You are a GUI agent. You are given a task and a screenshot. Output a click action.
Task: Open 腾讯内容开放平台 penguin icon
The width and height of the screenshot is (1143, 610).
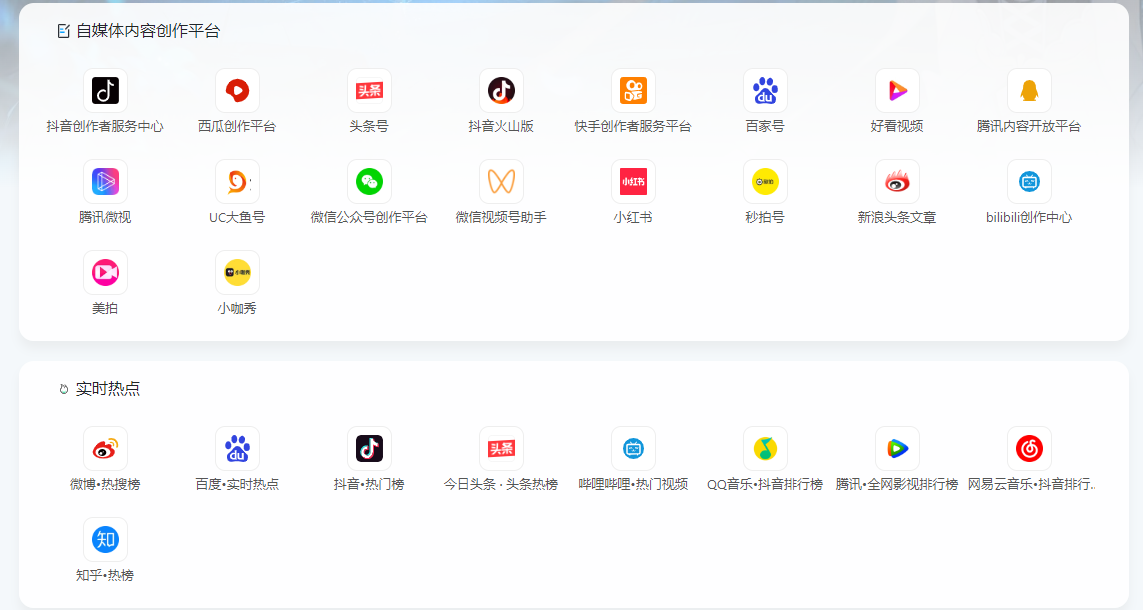click(x=1029, y=90)
